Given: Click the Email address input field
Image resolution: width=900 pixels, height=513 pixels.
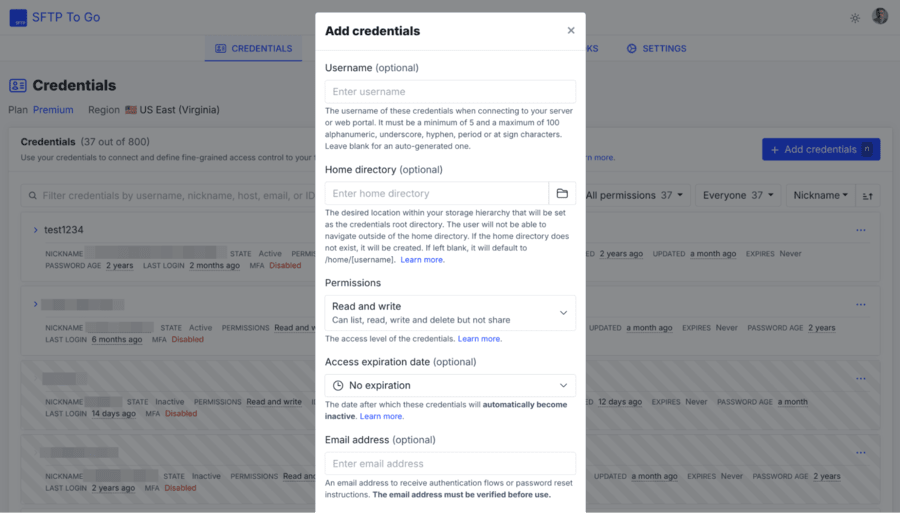Looking at the screenshot, I should 450,464.
